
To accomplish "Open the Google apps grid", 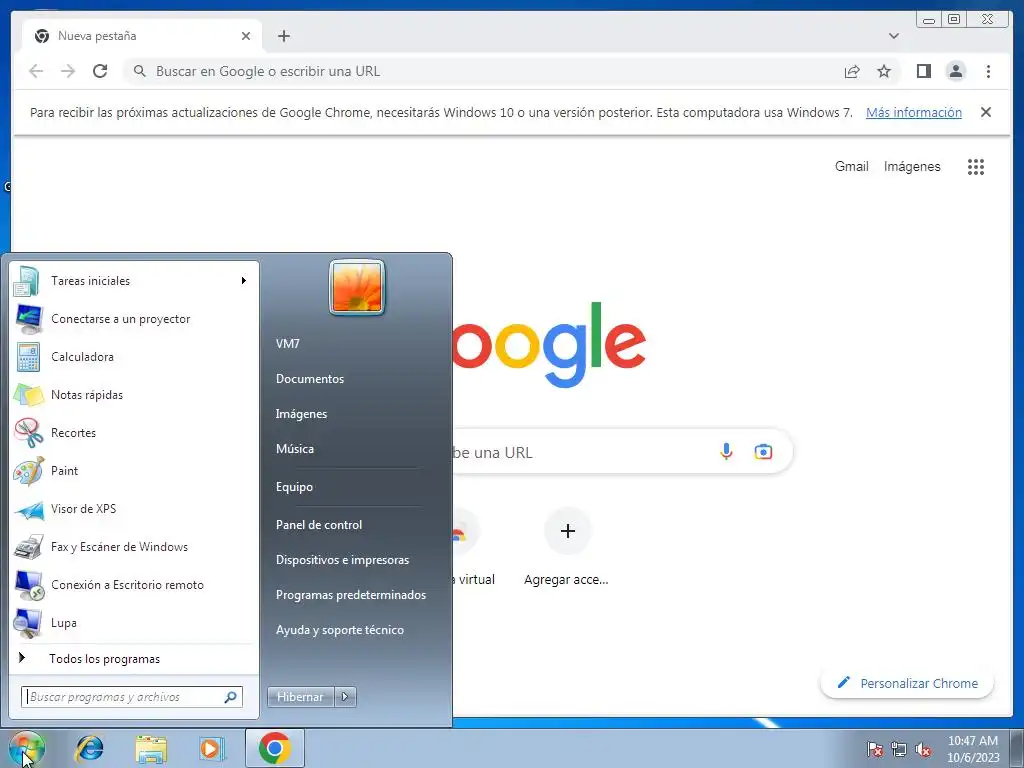I will pos(976,167).
